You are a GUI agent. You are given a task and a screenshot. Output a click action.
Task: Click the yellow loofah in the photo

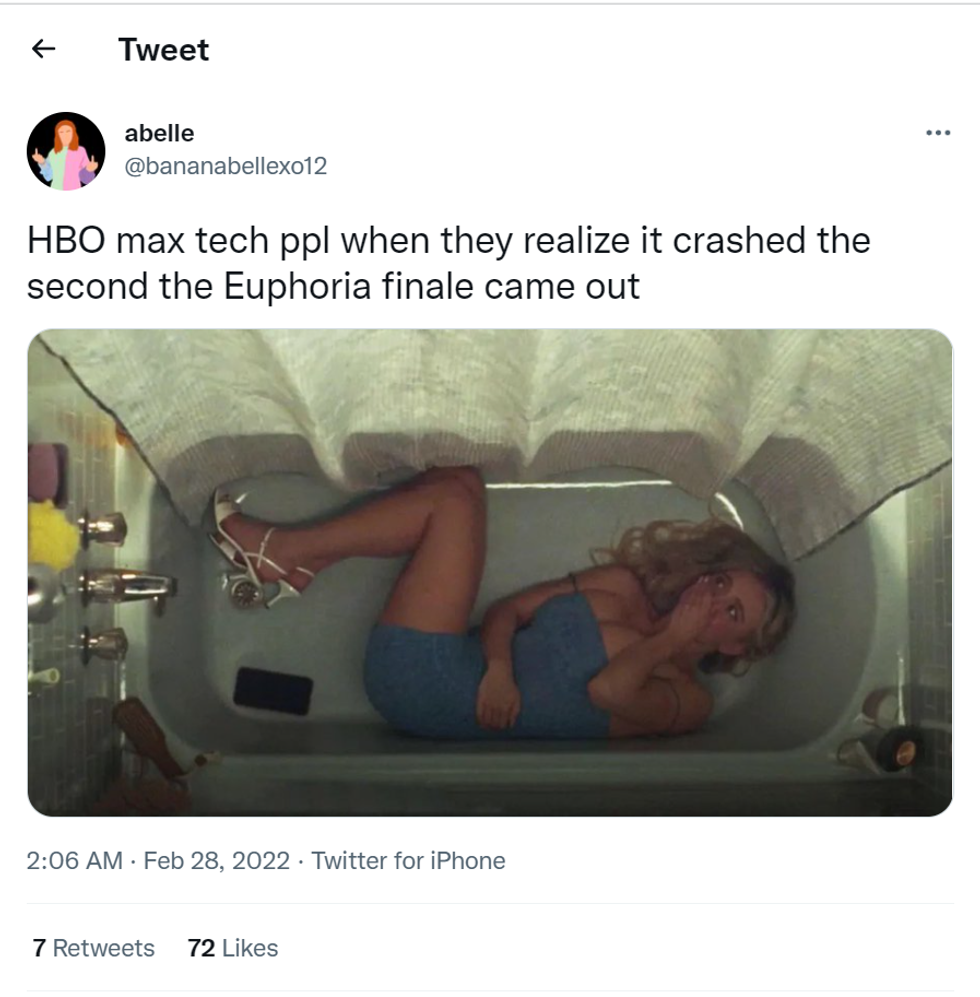point(52,535)
